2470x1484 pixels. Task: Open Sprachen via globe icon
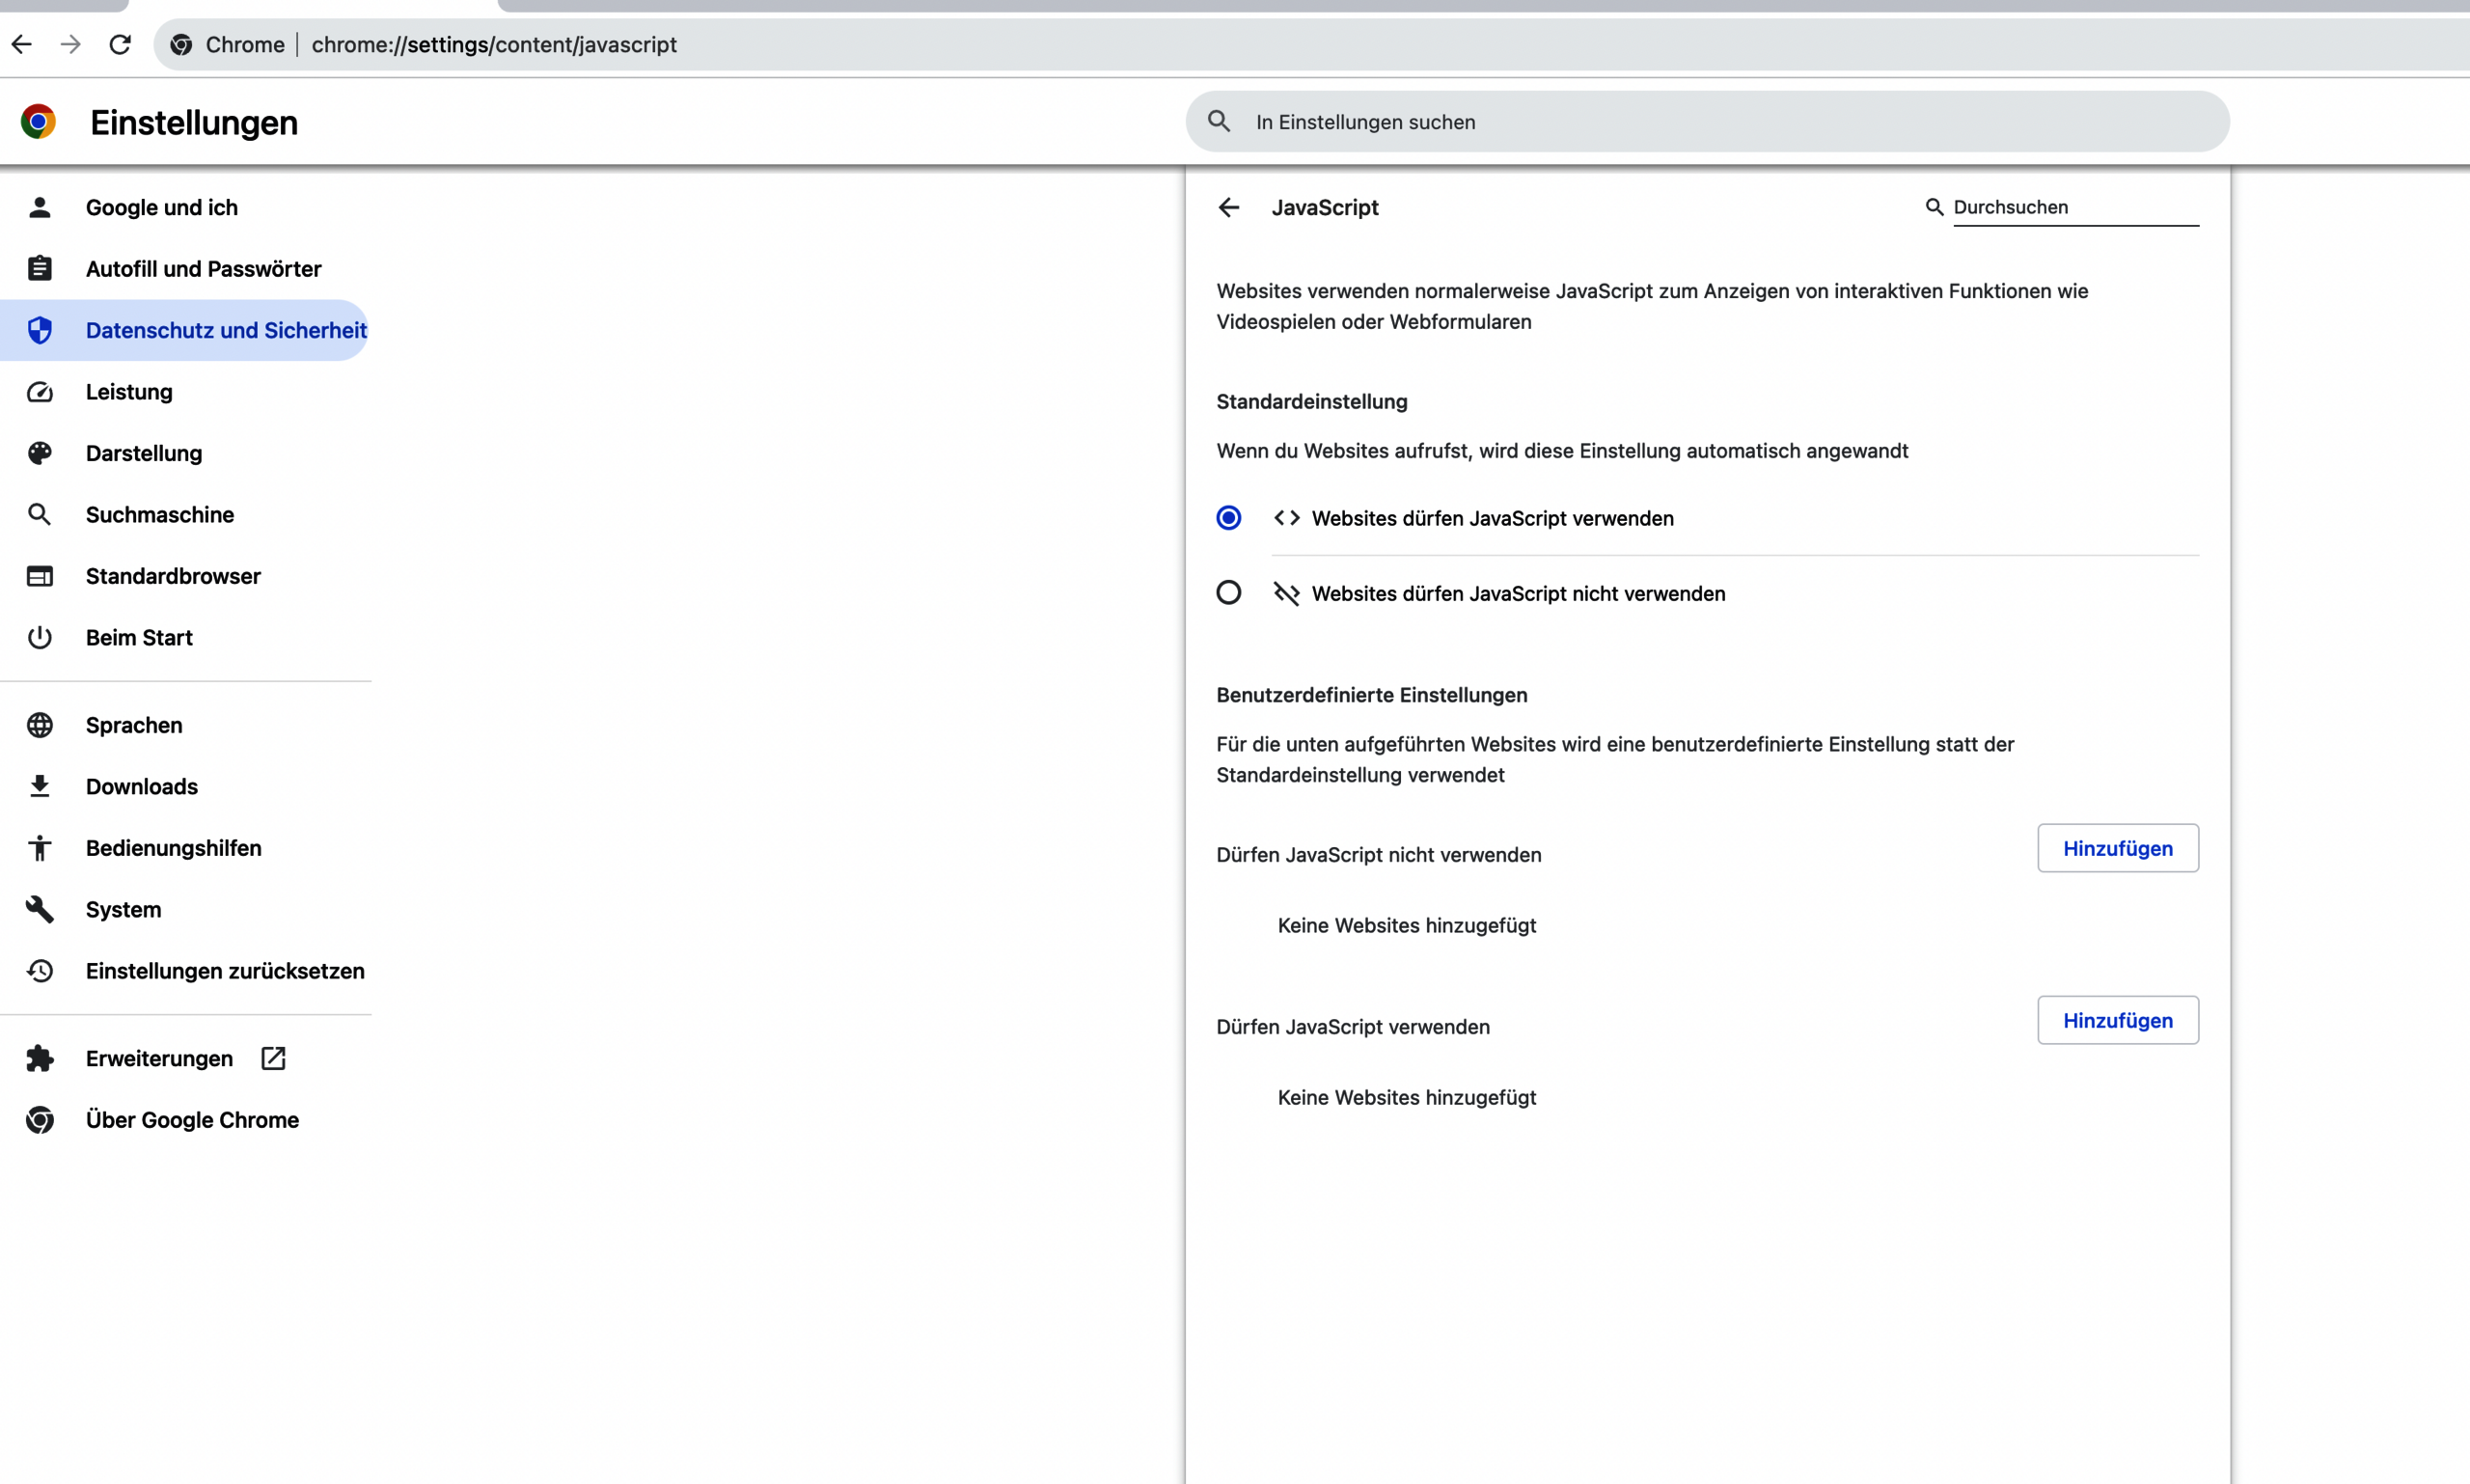coord(39,725)
